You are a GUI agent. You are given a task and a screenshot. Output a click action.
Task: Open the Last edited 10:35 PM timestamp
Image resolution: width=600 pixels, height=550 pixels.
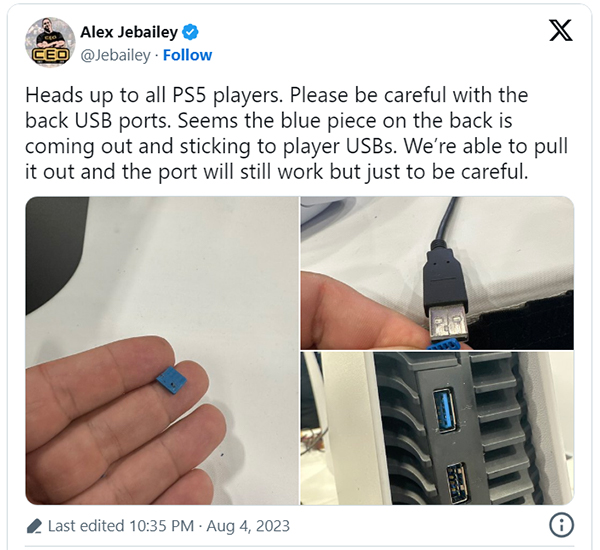click(121, 526)
